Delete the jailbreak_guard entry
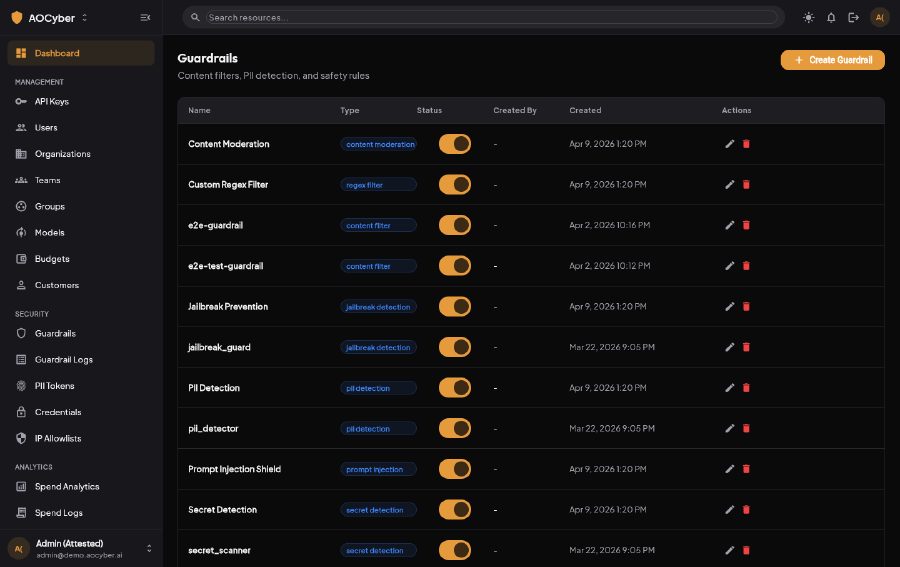The image size is (900, 567). point(746,347)
